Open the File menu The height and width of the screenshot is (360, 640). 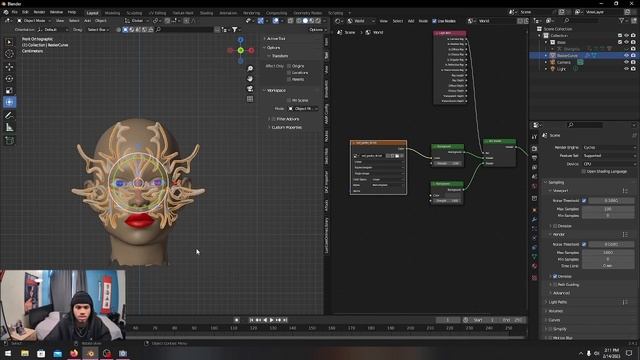[x=15, y=12]
